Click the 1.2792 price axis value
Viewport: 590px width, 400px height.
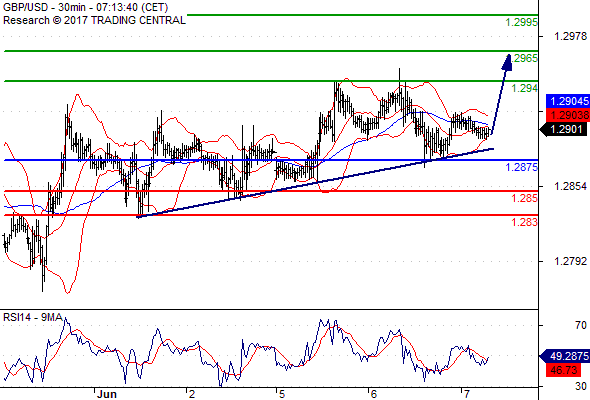coord(570,261)
